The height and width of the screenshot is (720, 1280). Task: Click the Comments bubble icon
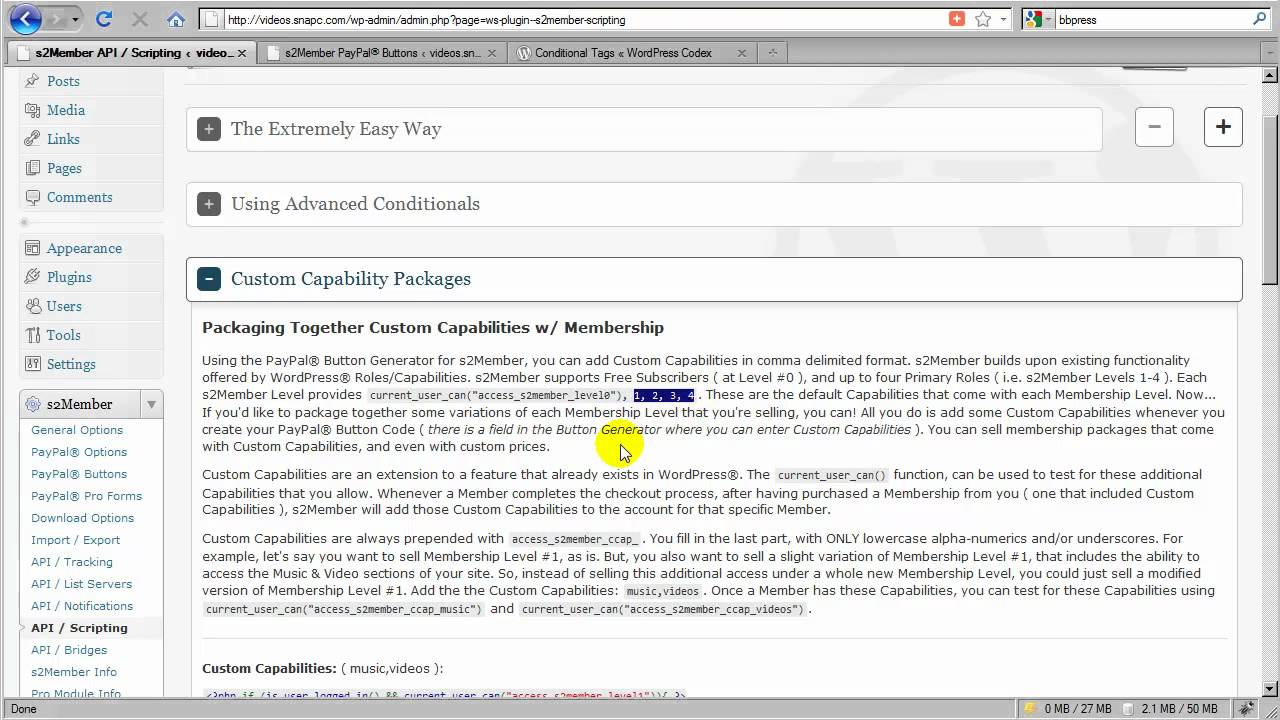(x=33, y=197)
